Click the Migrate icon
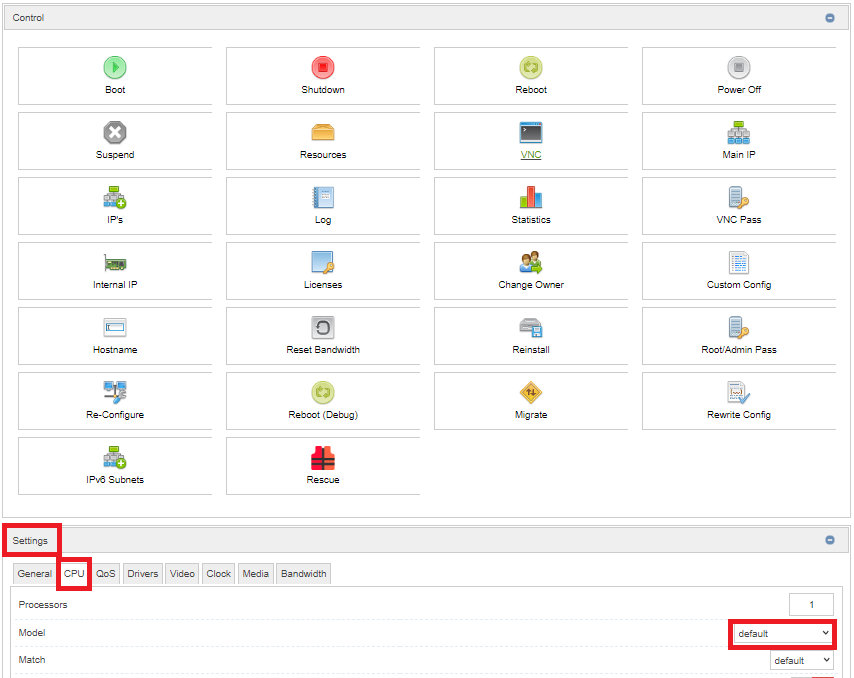Image resolution: width=854 pixels, height=678 pixels. [531, 393]
